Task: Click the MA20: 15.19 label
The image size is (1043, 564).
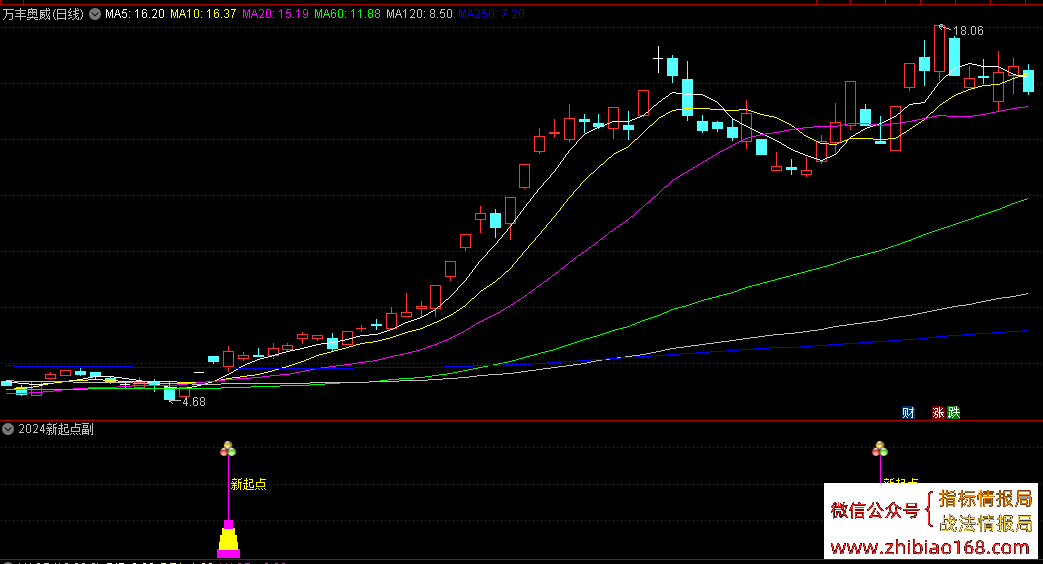Action: point(275,14)
